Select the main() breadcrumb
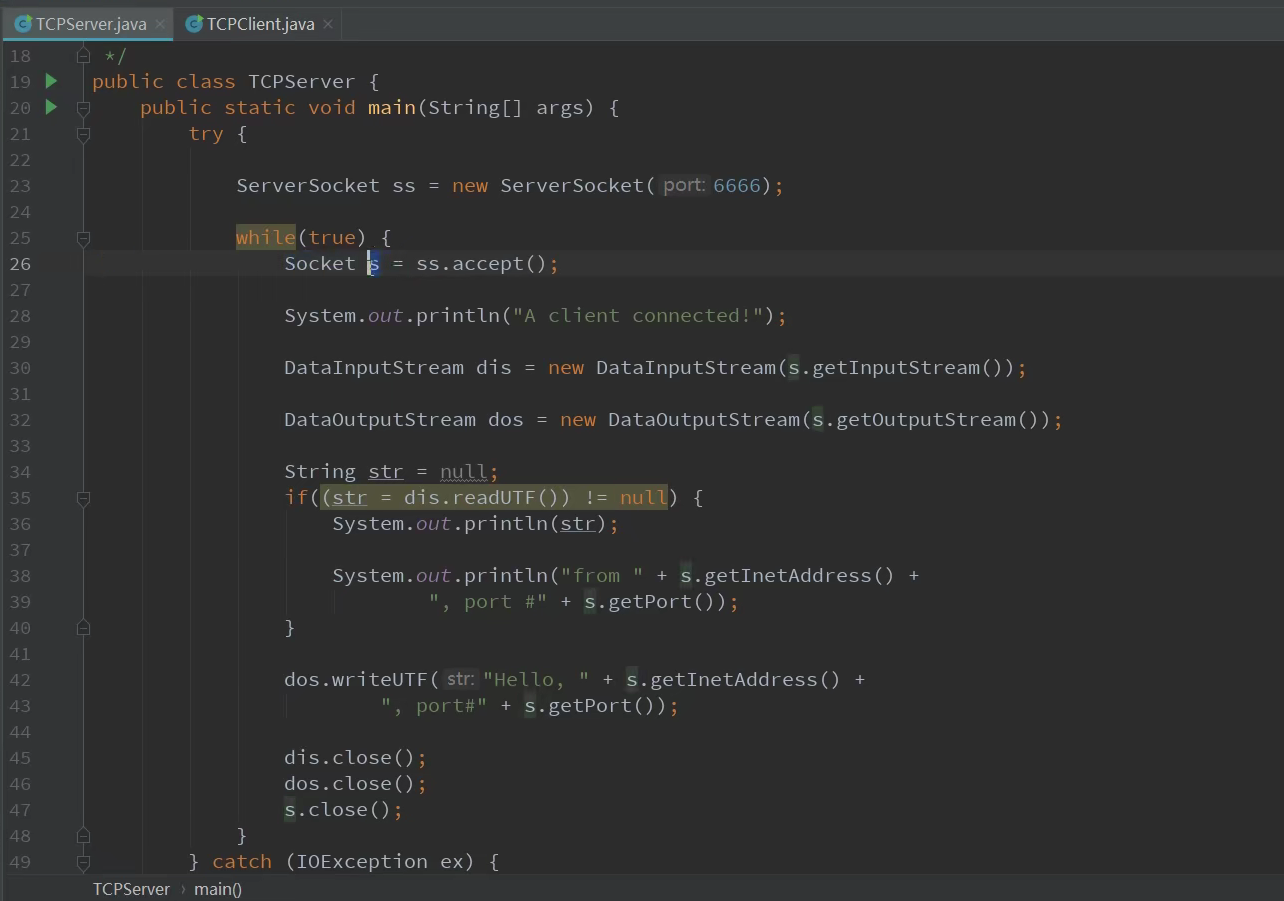Image resolution: width=1284 pixels, height=901 pixels. point(218,889)
